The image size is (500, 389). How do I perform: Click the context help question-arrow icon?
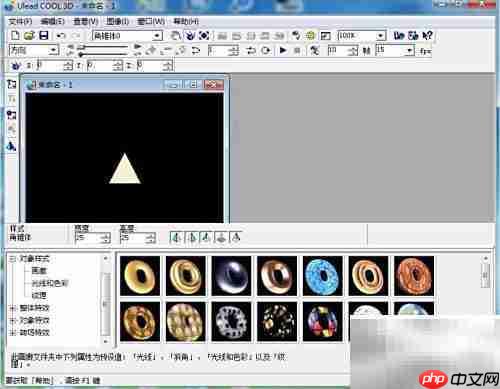(x=427, y=35)
